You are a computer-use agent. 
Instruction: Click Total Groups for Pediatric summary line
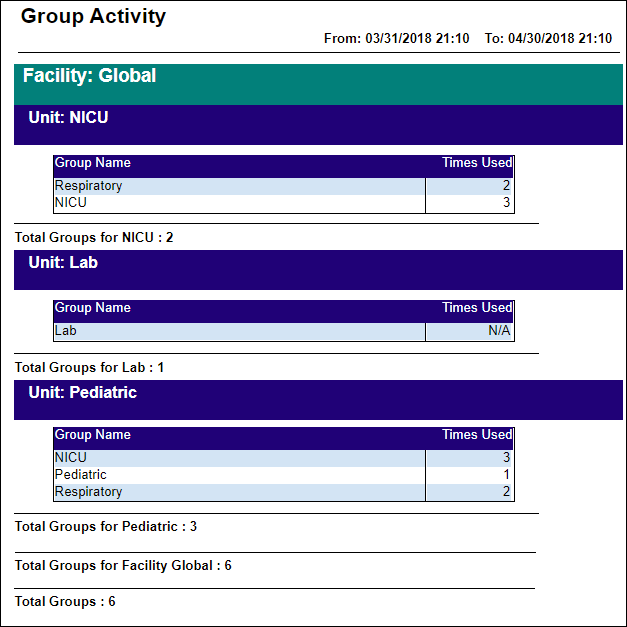click(x=106, y=527)
